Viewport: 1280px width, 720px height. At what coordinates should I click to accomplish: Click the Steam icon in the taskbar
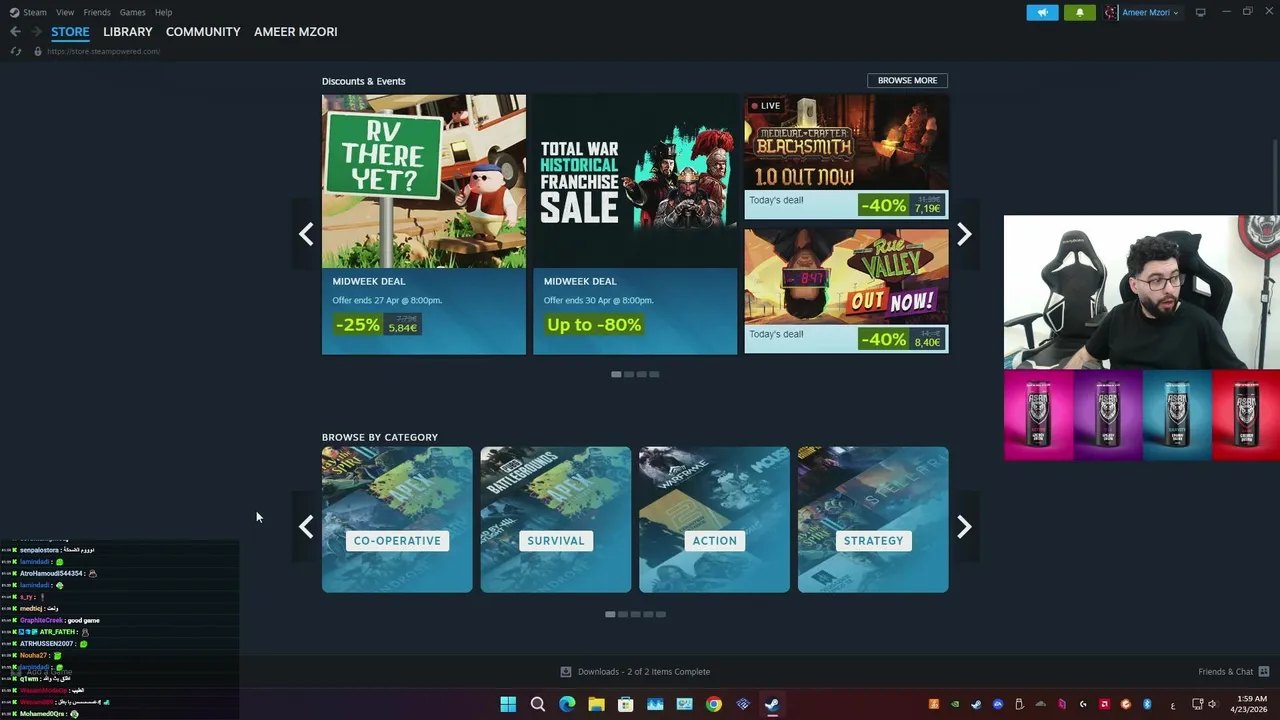pos(772,704)
